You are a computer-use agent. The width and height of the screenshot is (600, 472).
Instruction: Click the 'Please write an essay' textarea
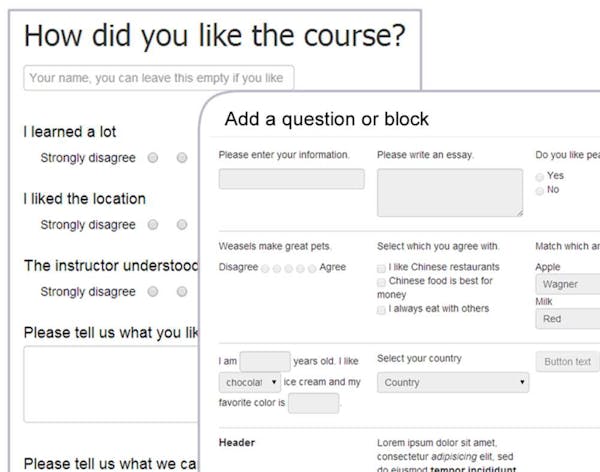tap(449, 192)
